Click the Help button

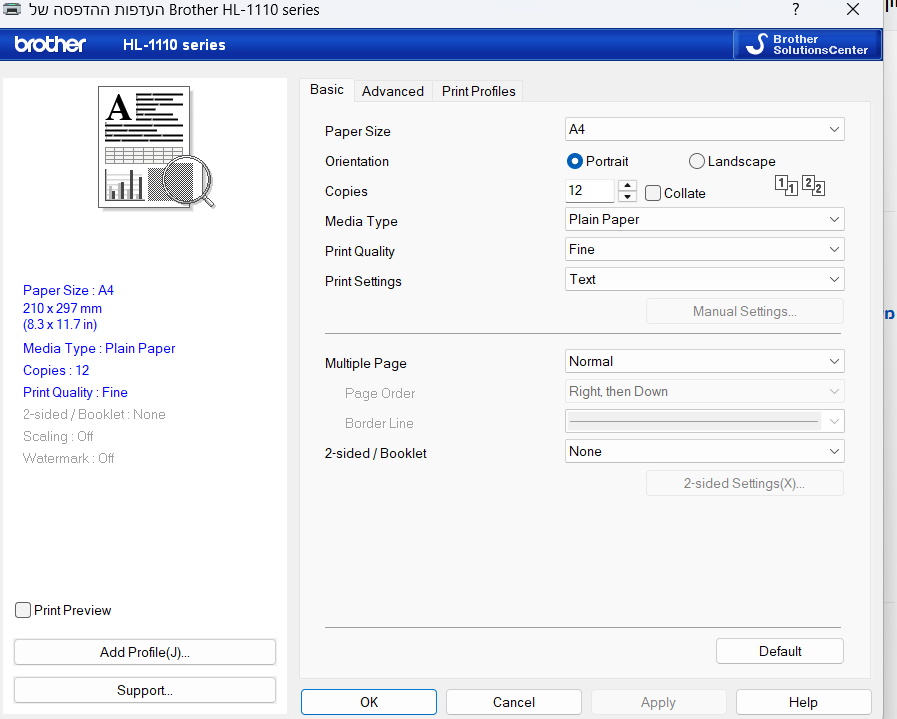pos(803,702)
